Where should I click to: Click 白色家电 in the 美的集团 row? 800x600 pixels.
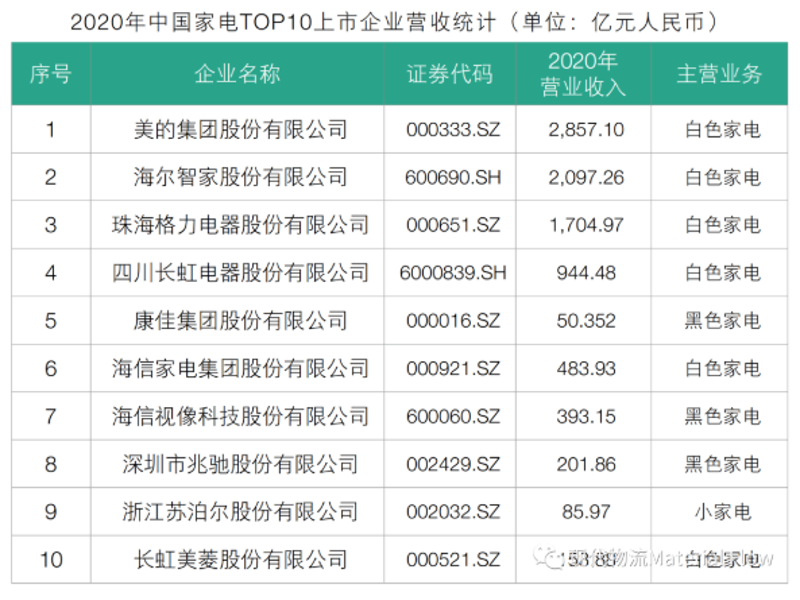[723, 130]
